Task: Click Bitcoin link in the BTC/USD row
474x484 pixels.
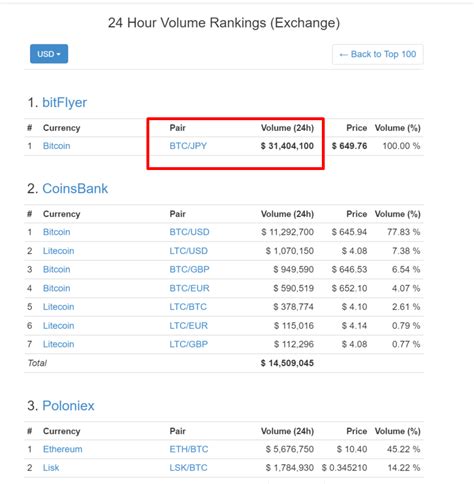Action: [56, 232]
